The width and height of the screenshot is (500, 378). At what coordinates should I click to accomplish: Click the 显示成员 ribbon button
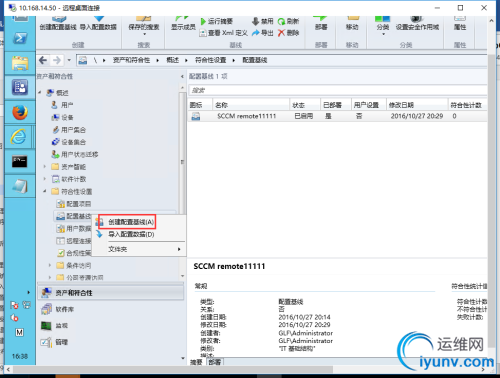(183, 24)
